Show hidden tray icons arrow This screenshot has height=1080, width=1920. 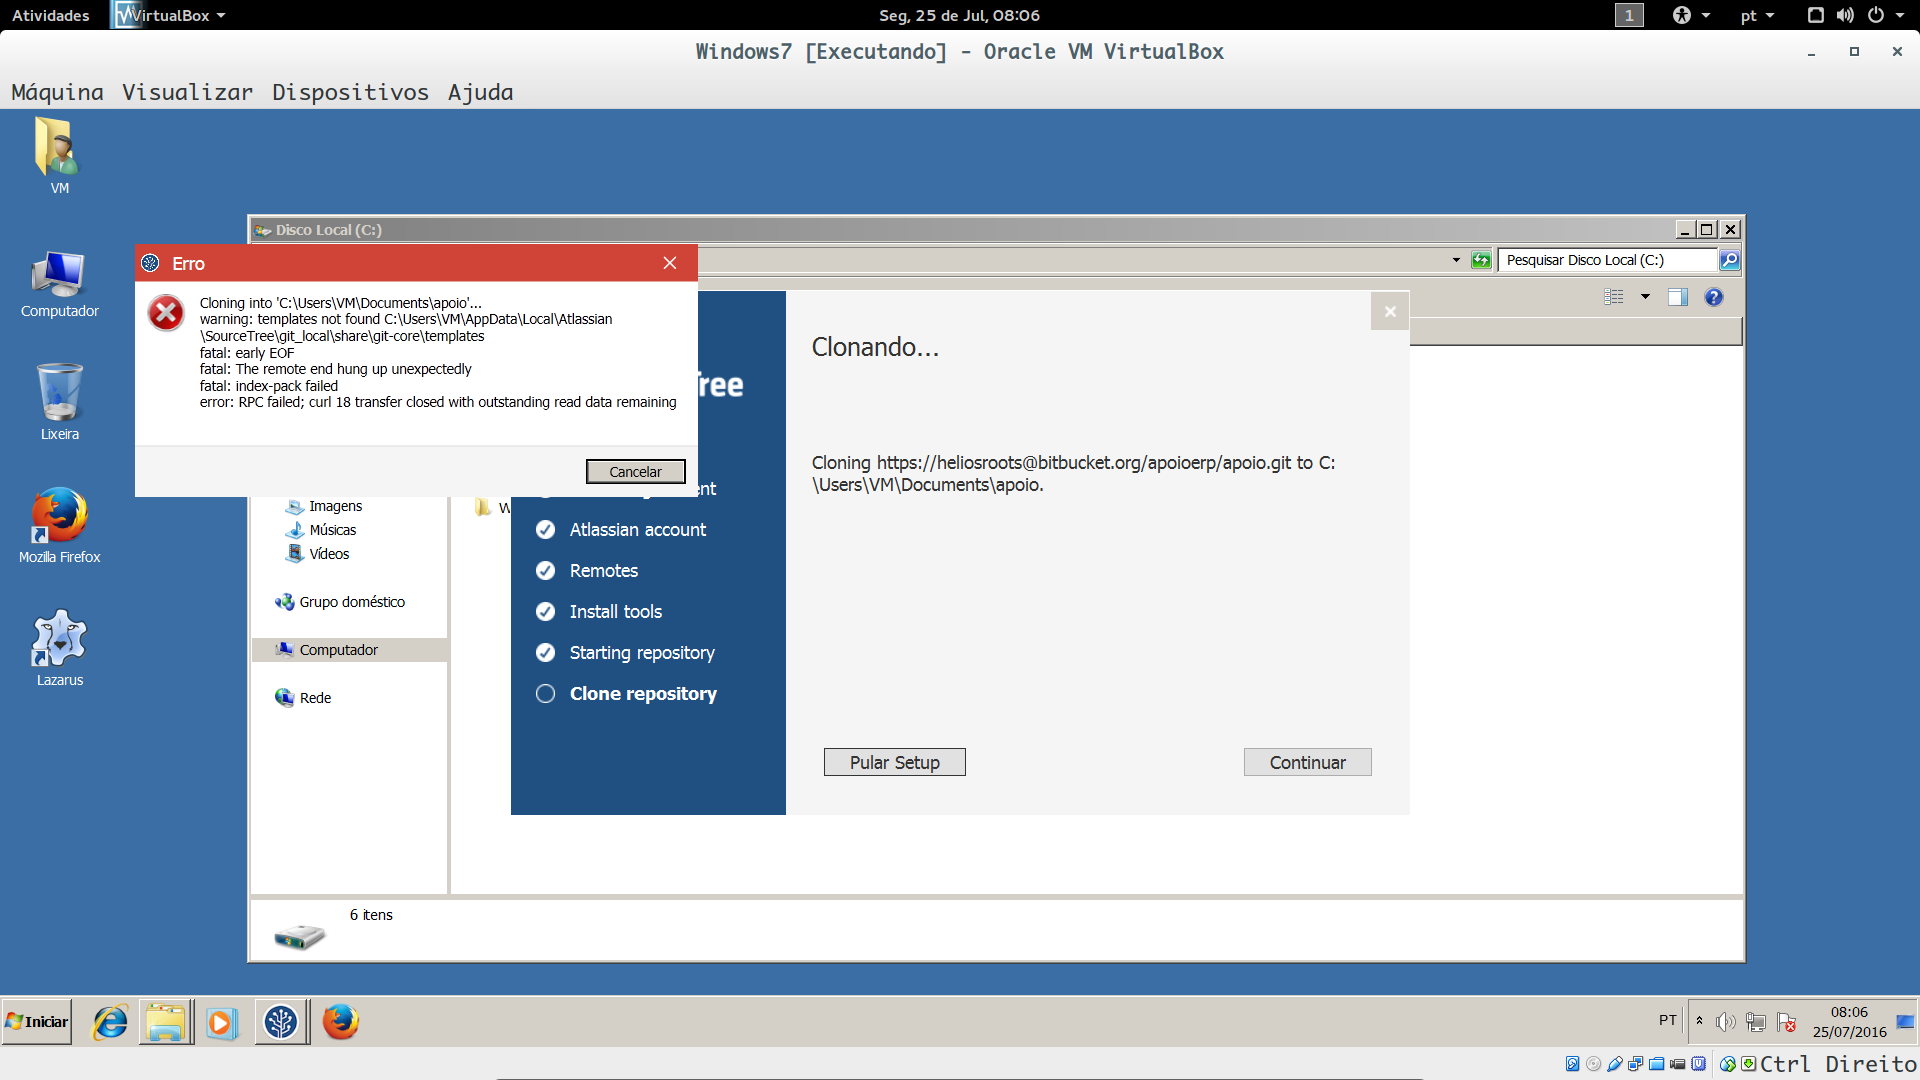(x=1699, y=1021)
